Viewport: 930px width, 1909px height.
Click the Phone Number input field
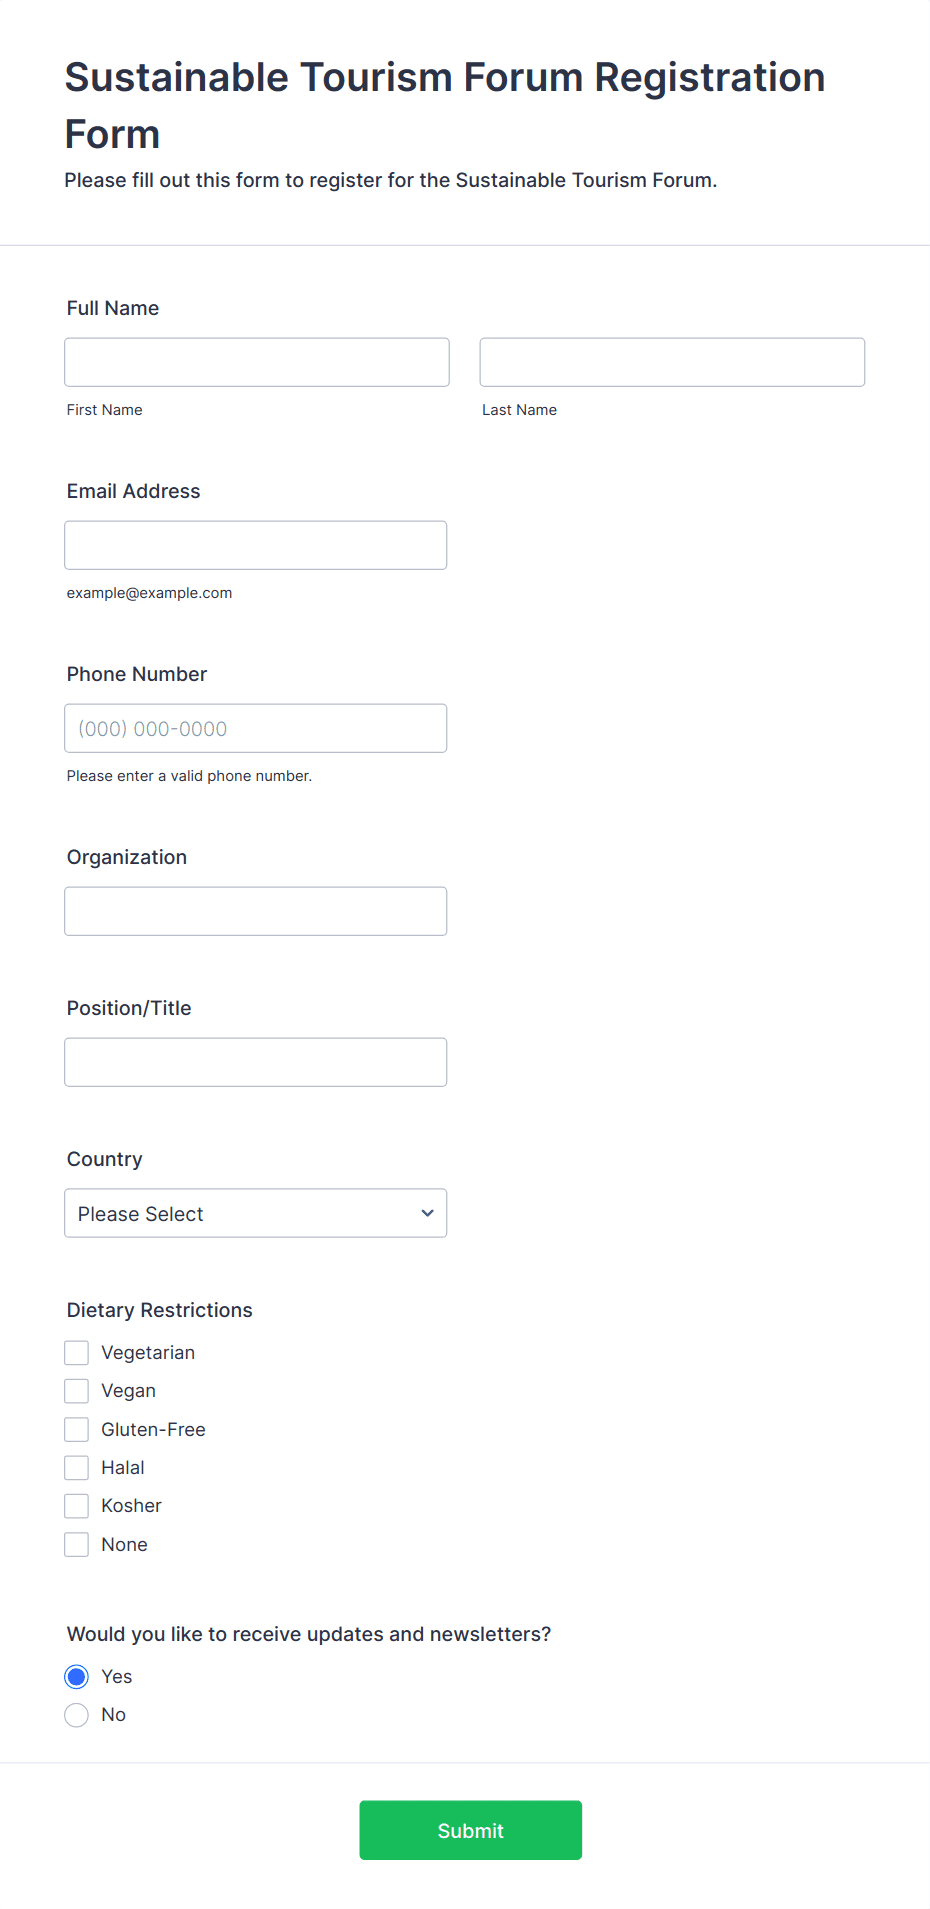click(x=256, y=728)
